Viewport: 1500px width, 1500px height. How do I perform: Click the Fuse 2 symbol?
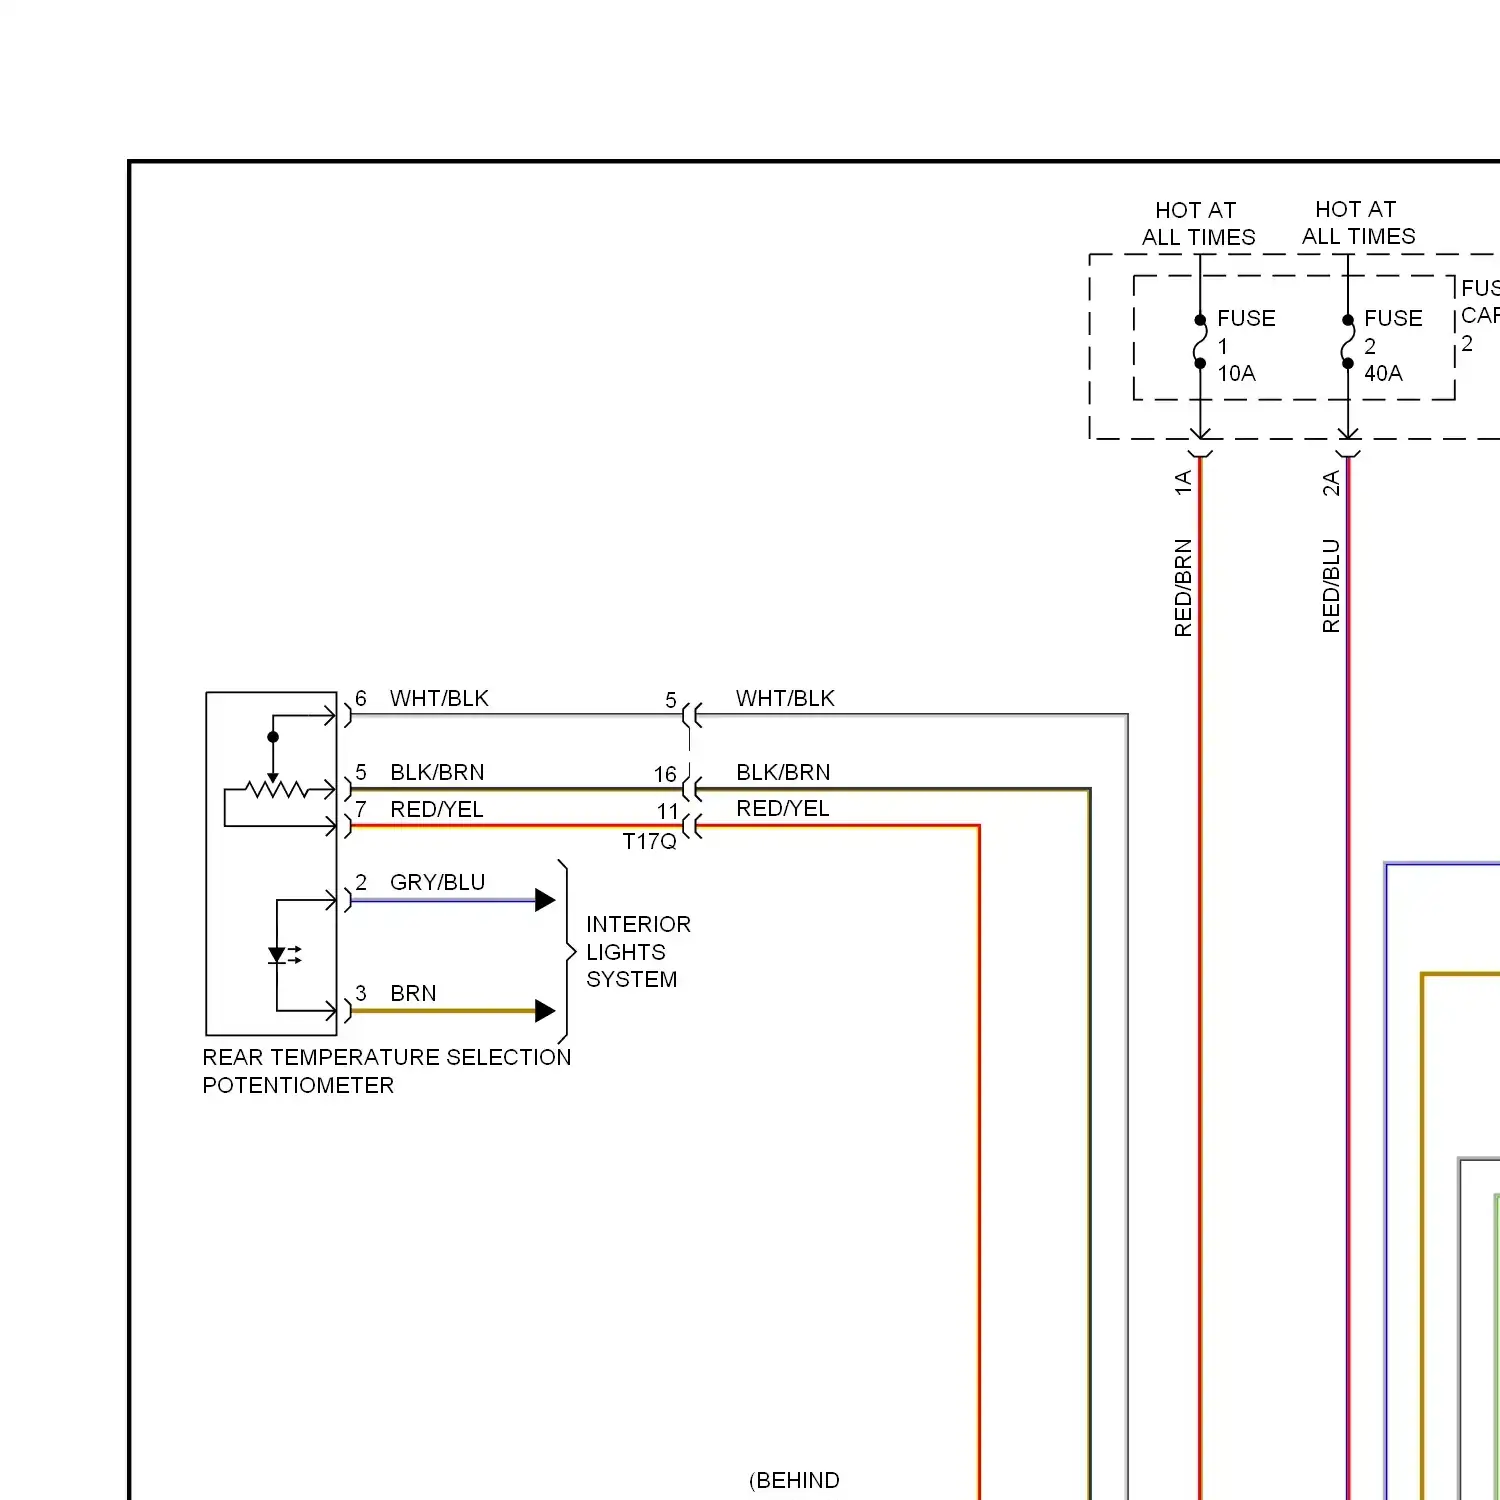(1348, 342)
